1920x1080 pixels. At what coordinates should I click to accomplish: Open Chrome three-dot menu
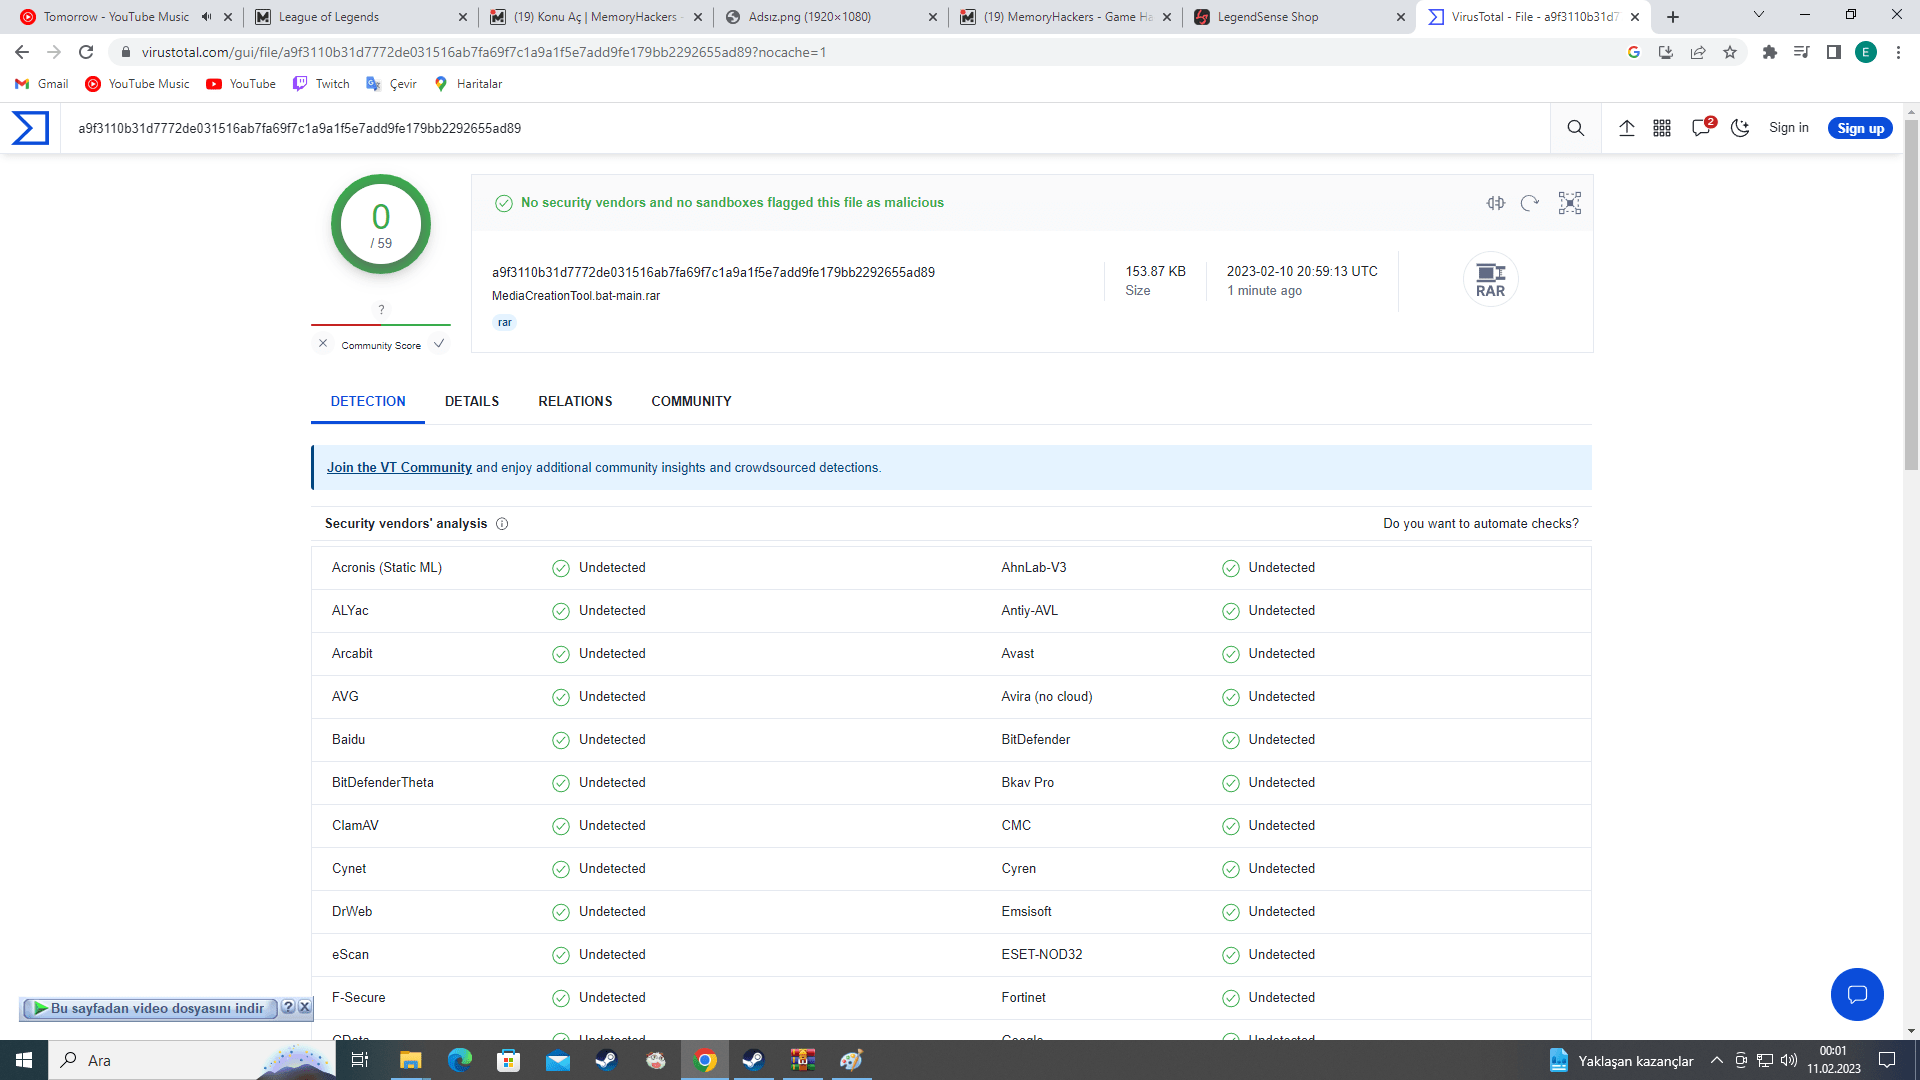point(1898,52)
